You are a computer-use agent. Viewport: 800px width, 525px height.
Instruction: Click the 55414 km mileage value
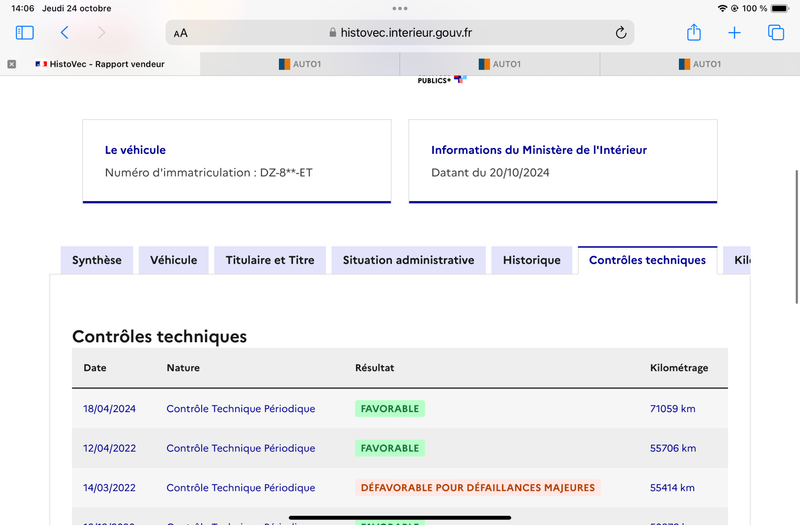[x=672, y=488]
